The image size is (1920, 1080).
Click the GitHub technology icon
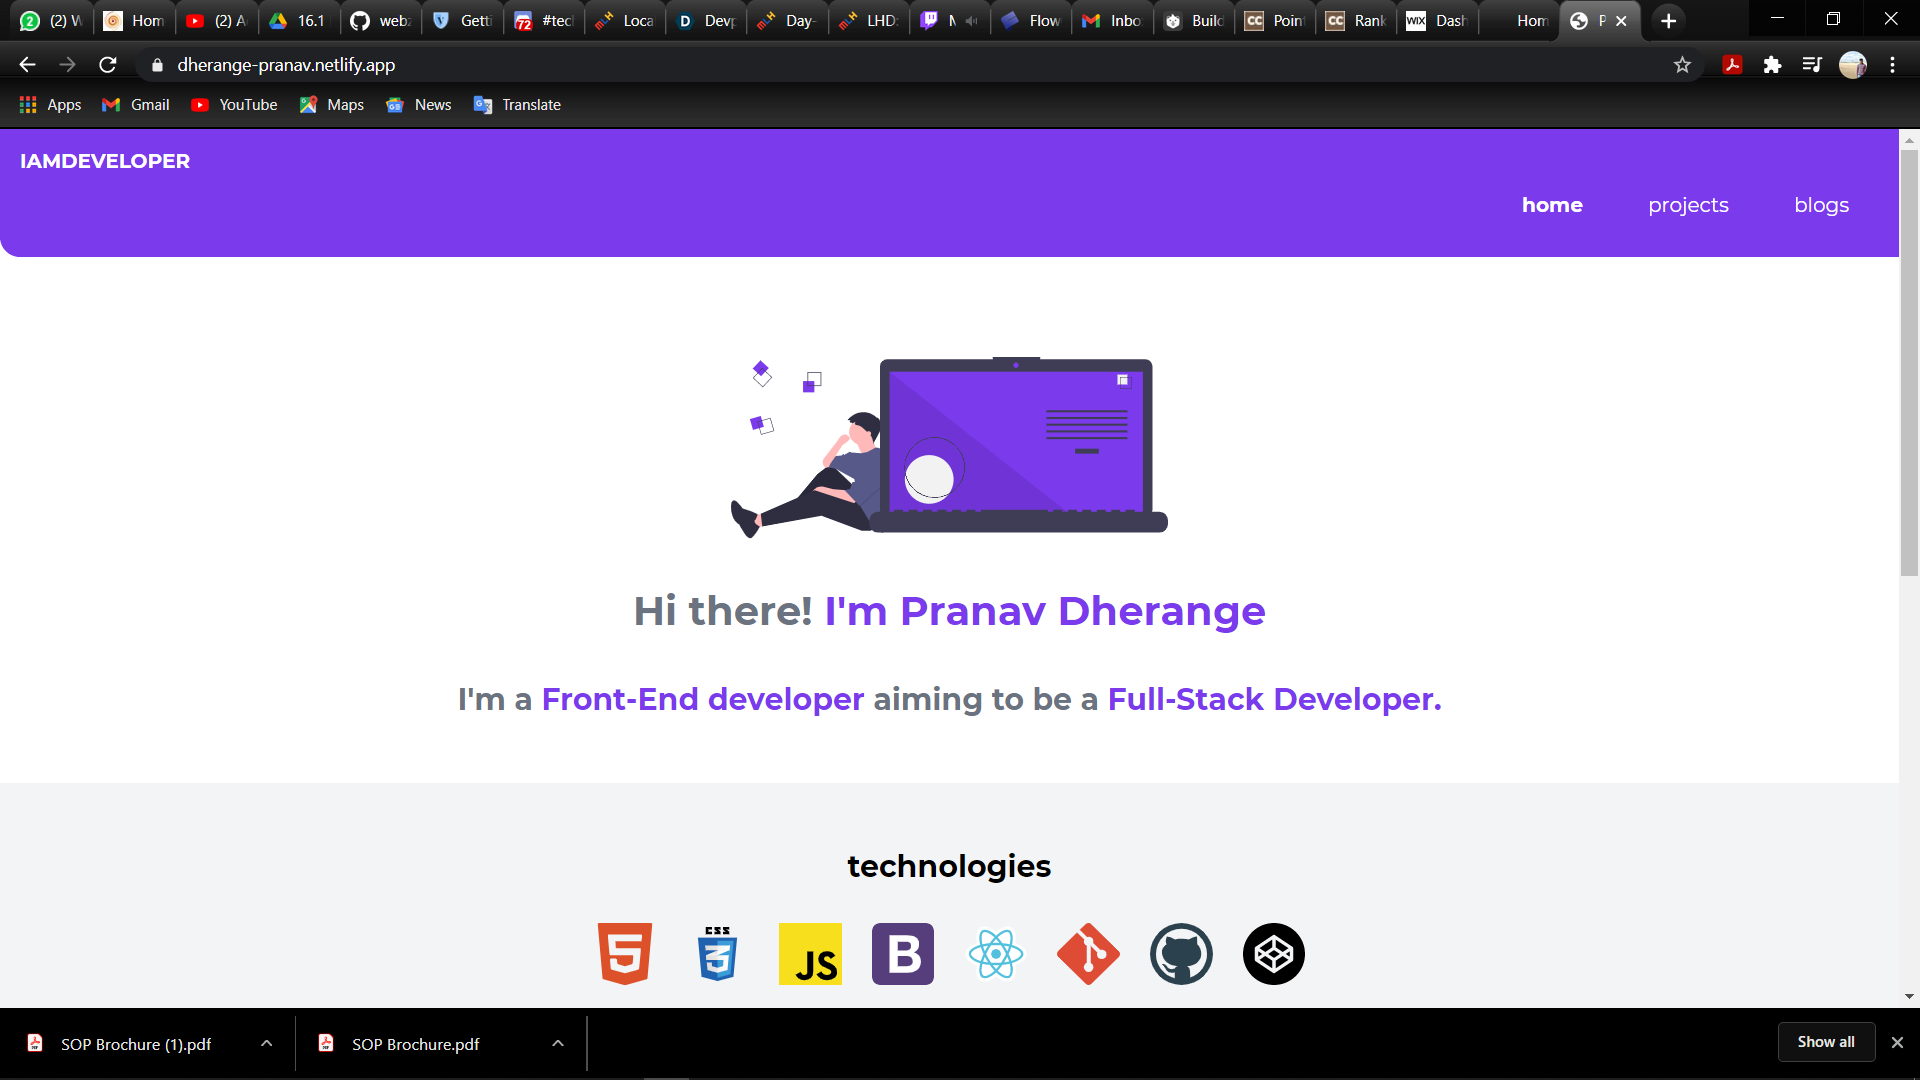coord(1181,954)
